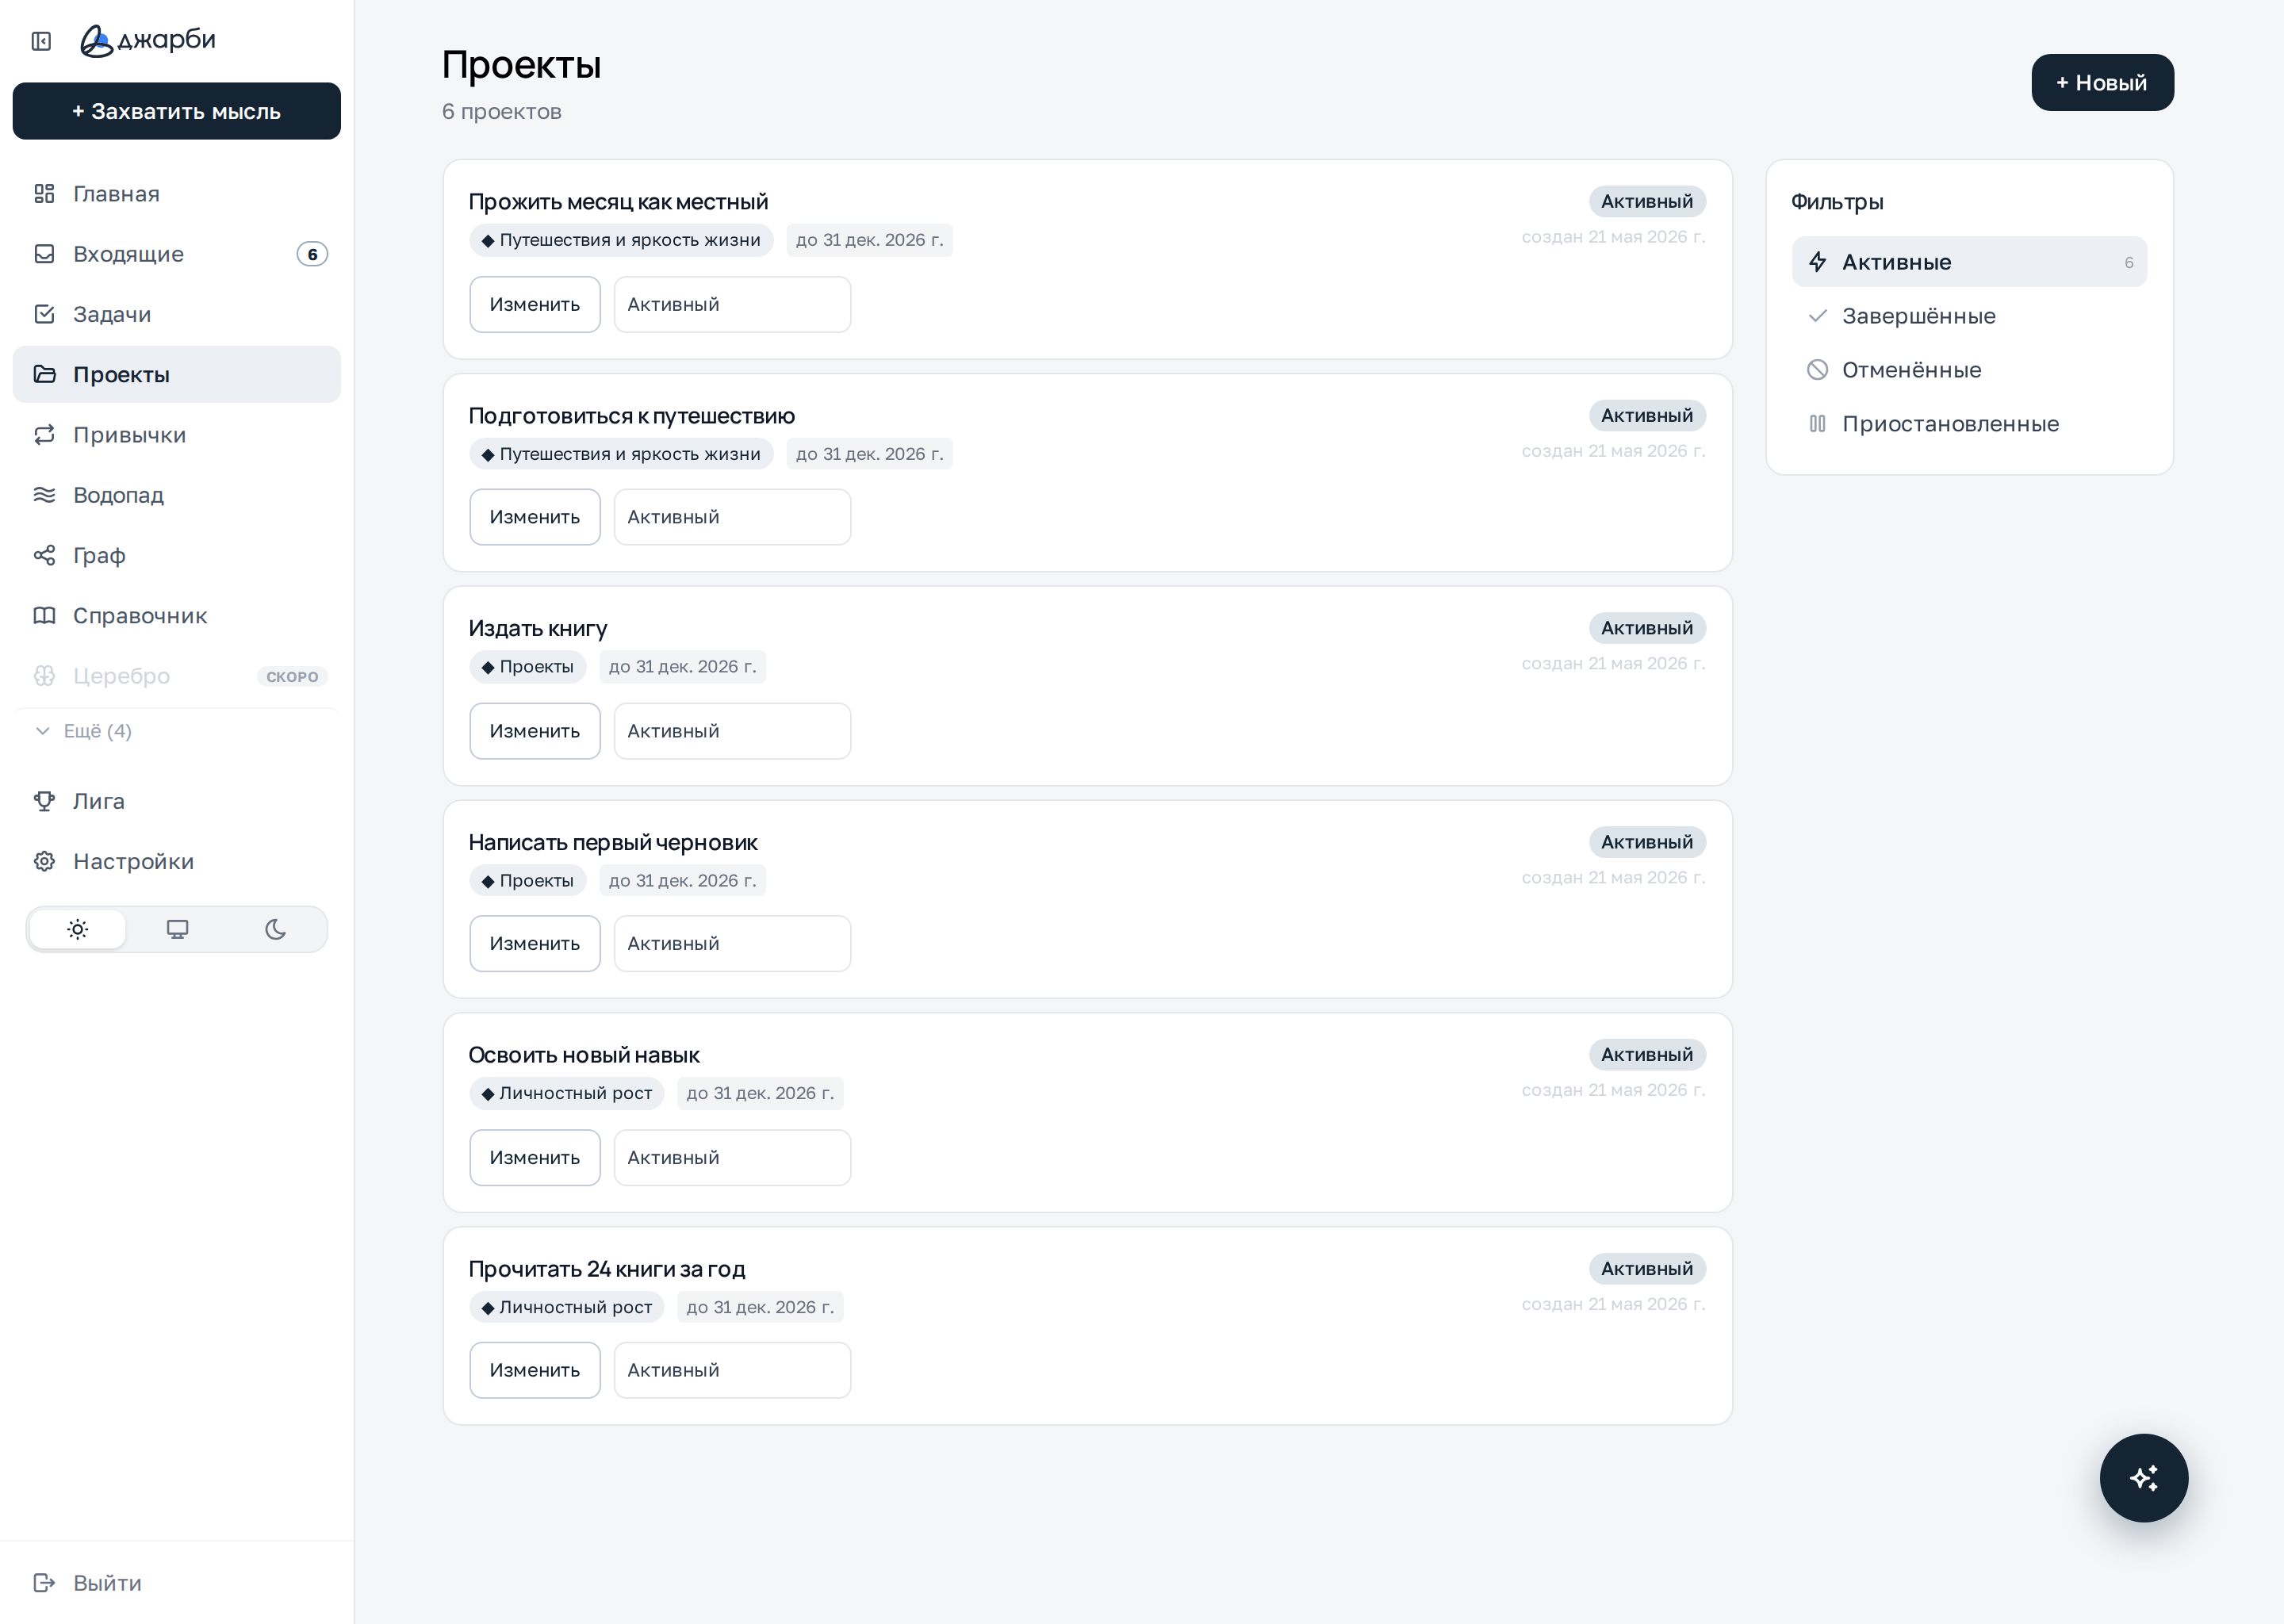The image size is (2284, 1624).
Task: Collapse the sidebar with panel icon
Action: [x=41, y=41]
